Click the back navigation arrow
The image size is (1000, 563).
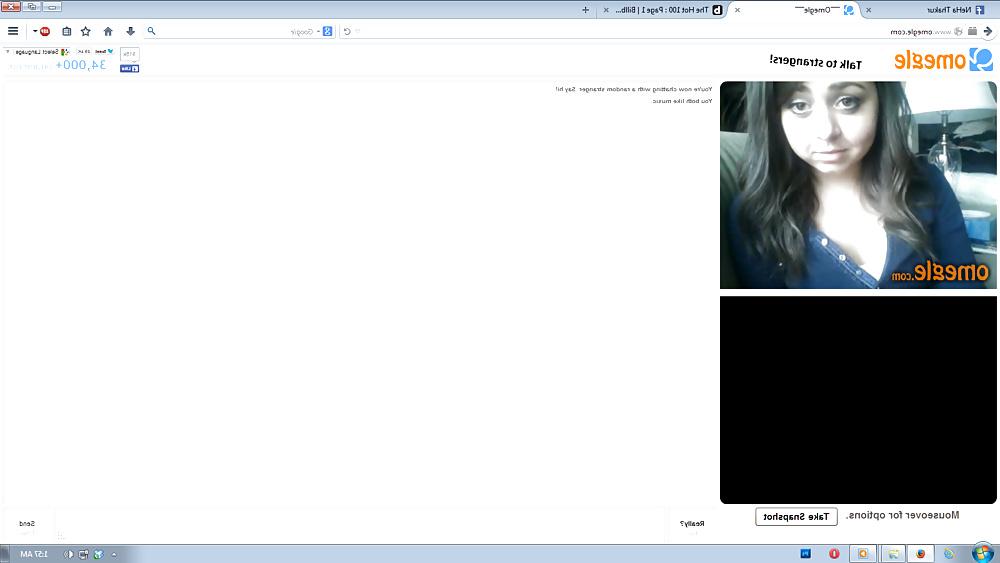click(x=988, y=31)
